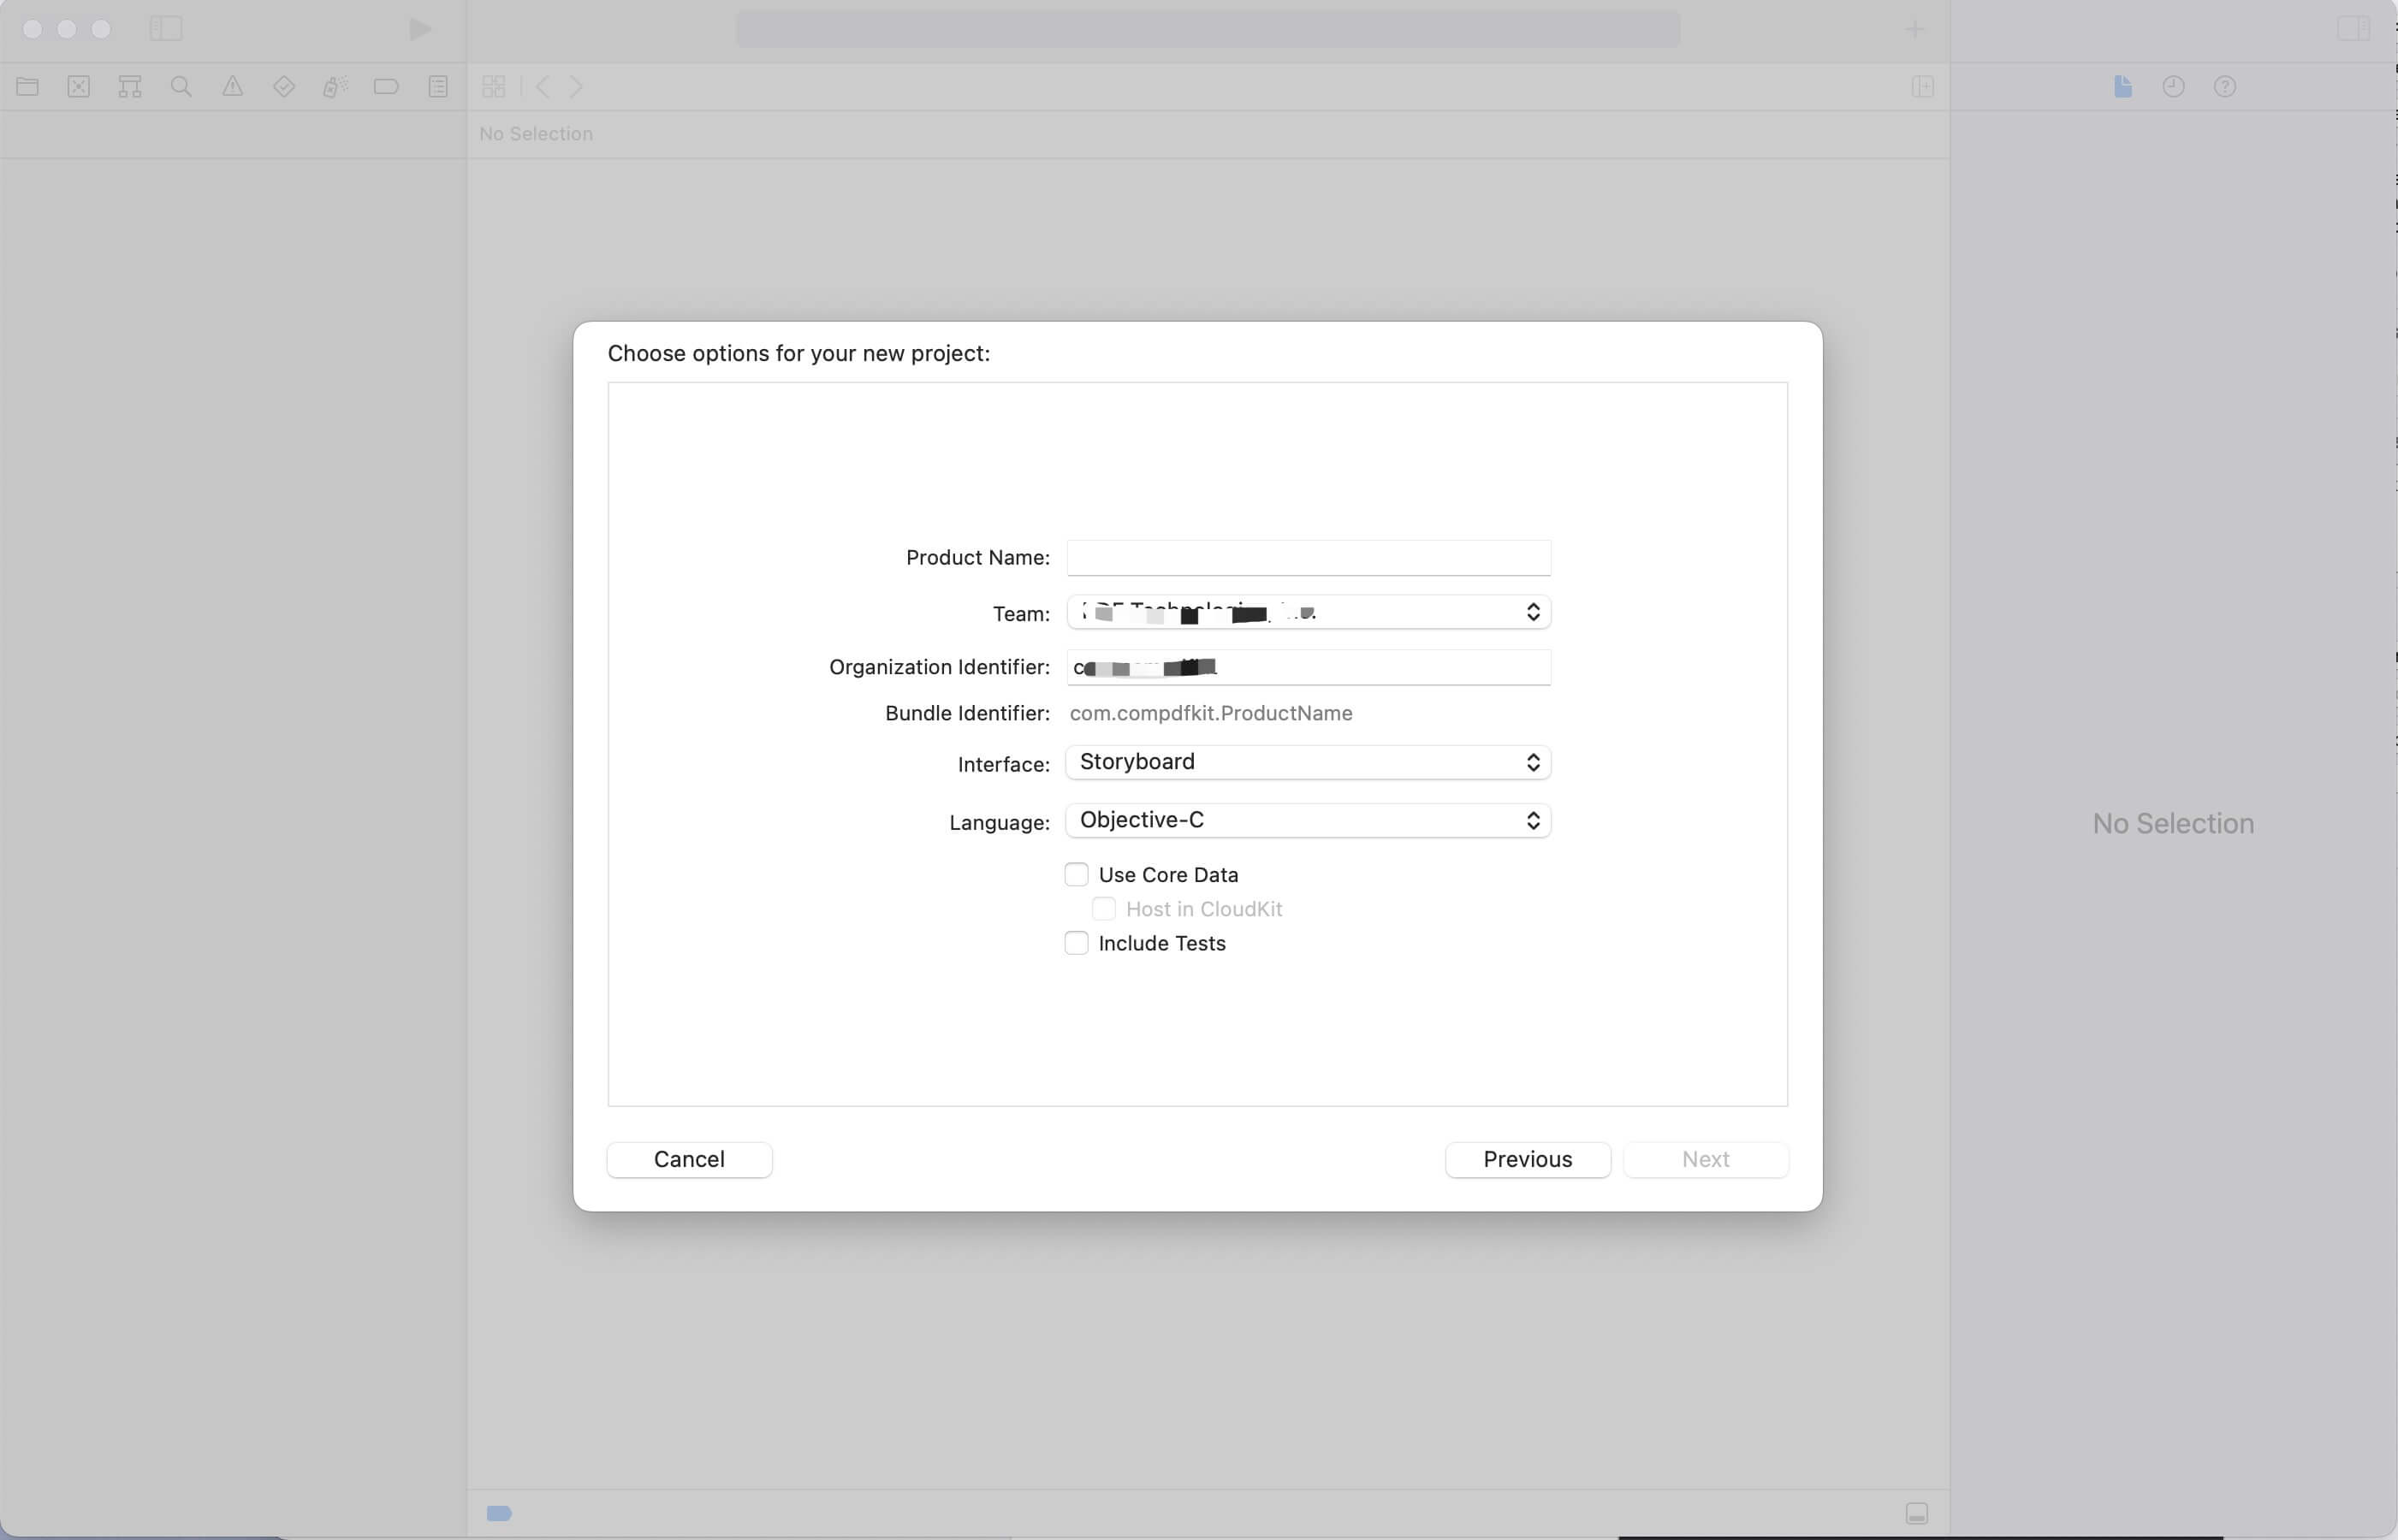This screenshot has width=2398, height=1540.
Task: Click the Cancel button
Action: click(689, 1159)
